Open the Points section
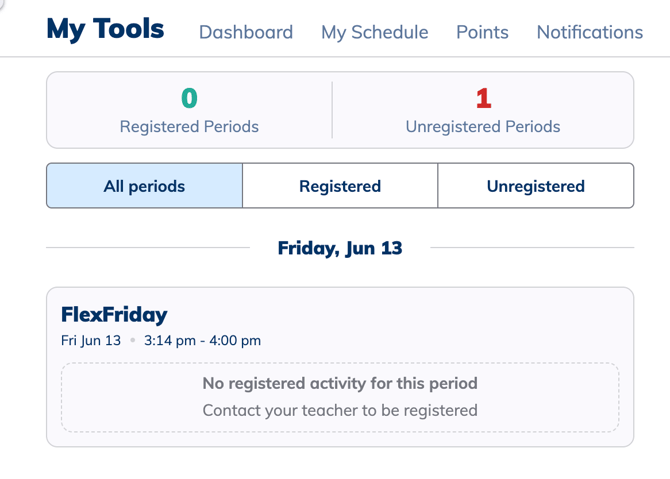 (482, 32)
